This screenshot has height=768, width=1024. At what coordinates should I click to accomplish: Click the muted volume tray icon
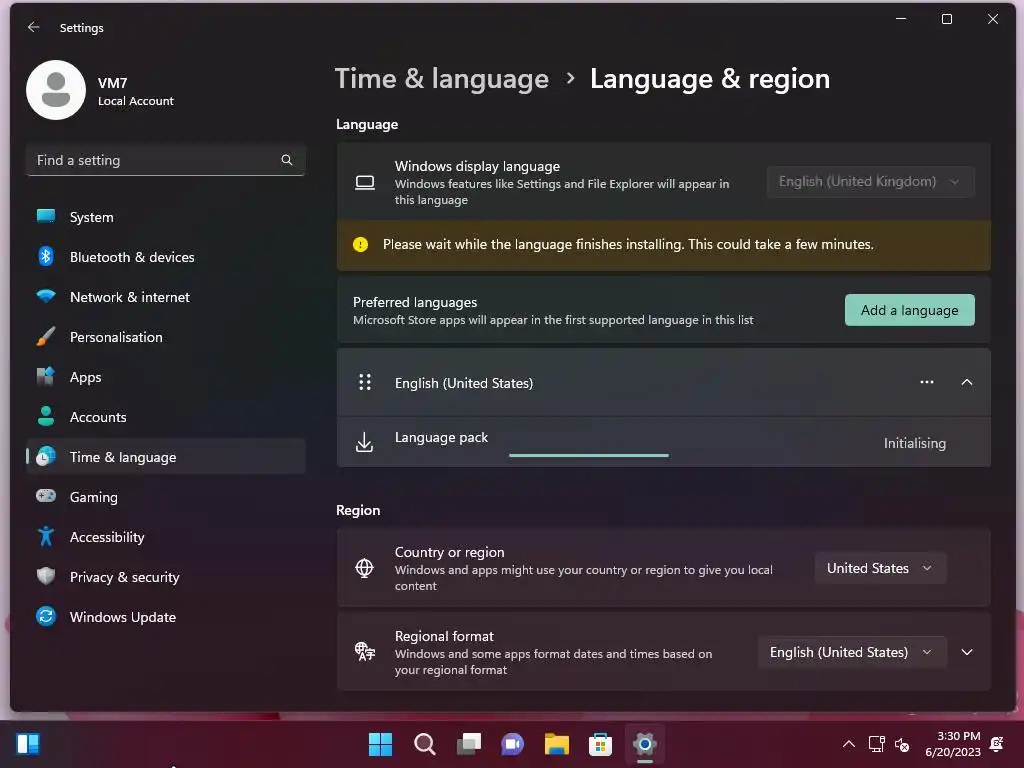click(x=902, y=744)
